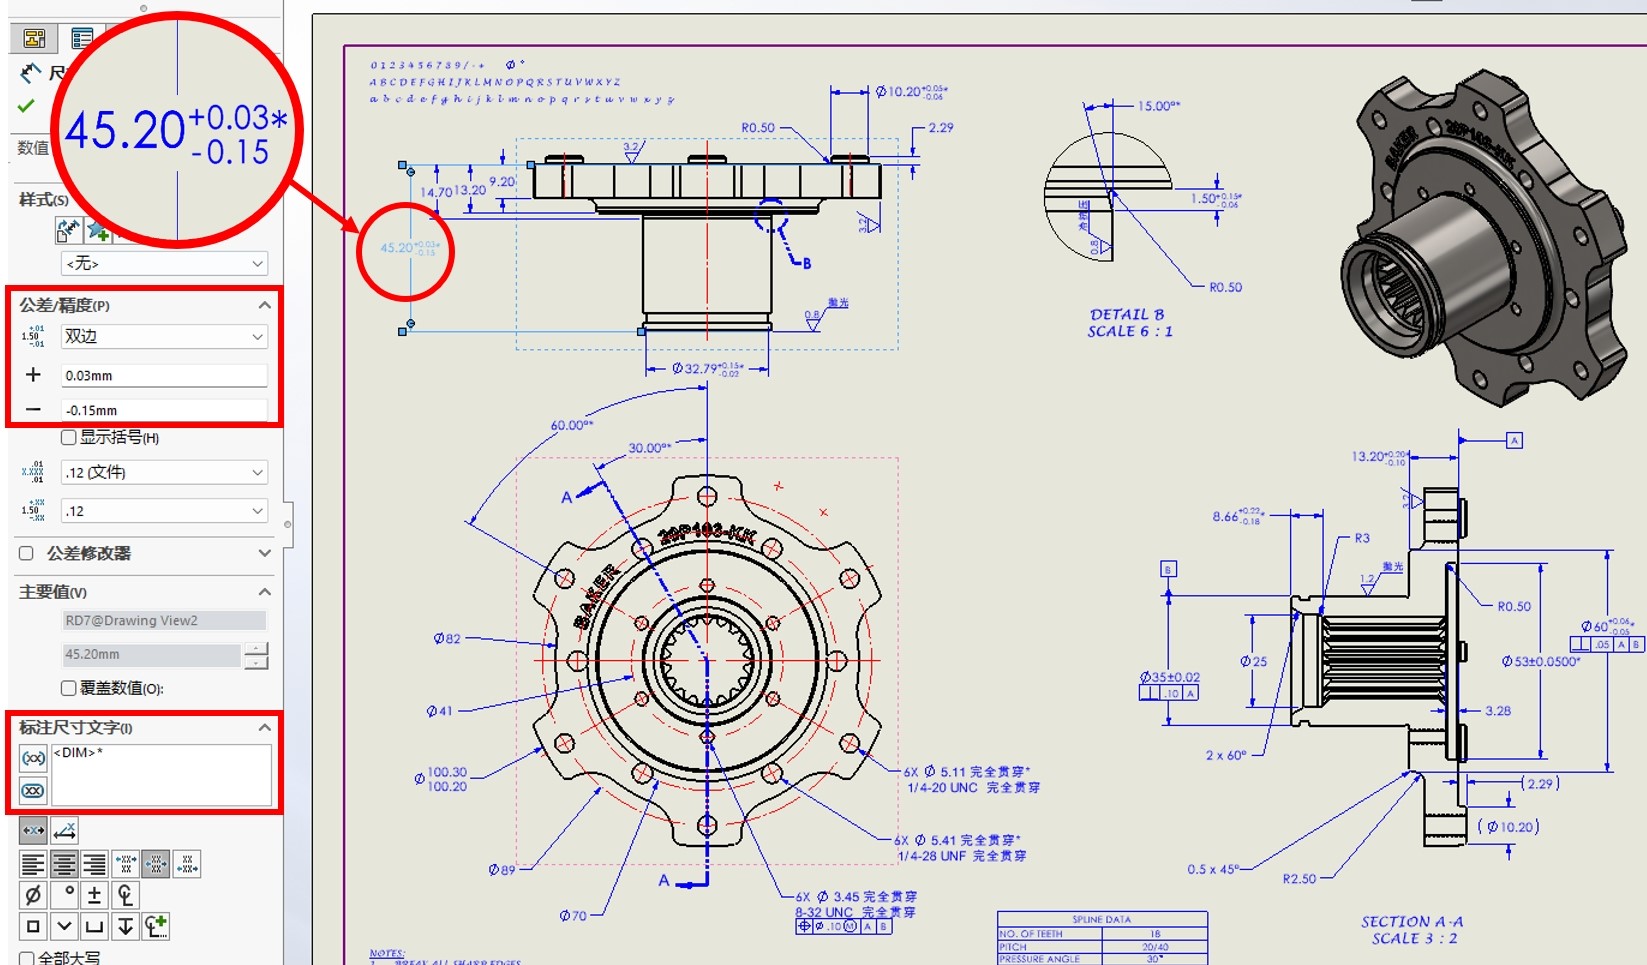Open the more symbols button

(x=157, y=926)
